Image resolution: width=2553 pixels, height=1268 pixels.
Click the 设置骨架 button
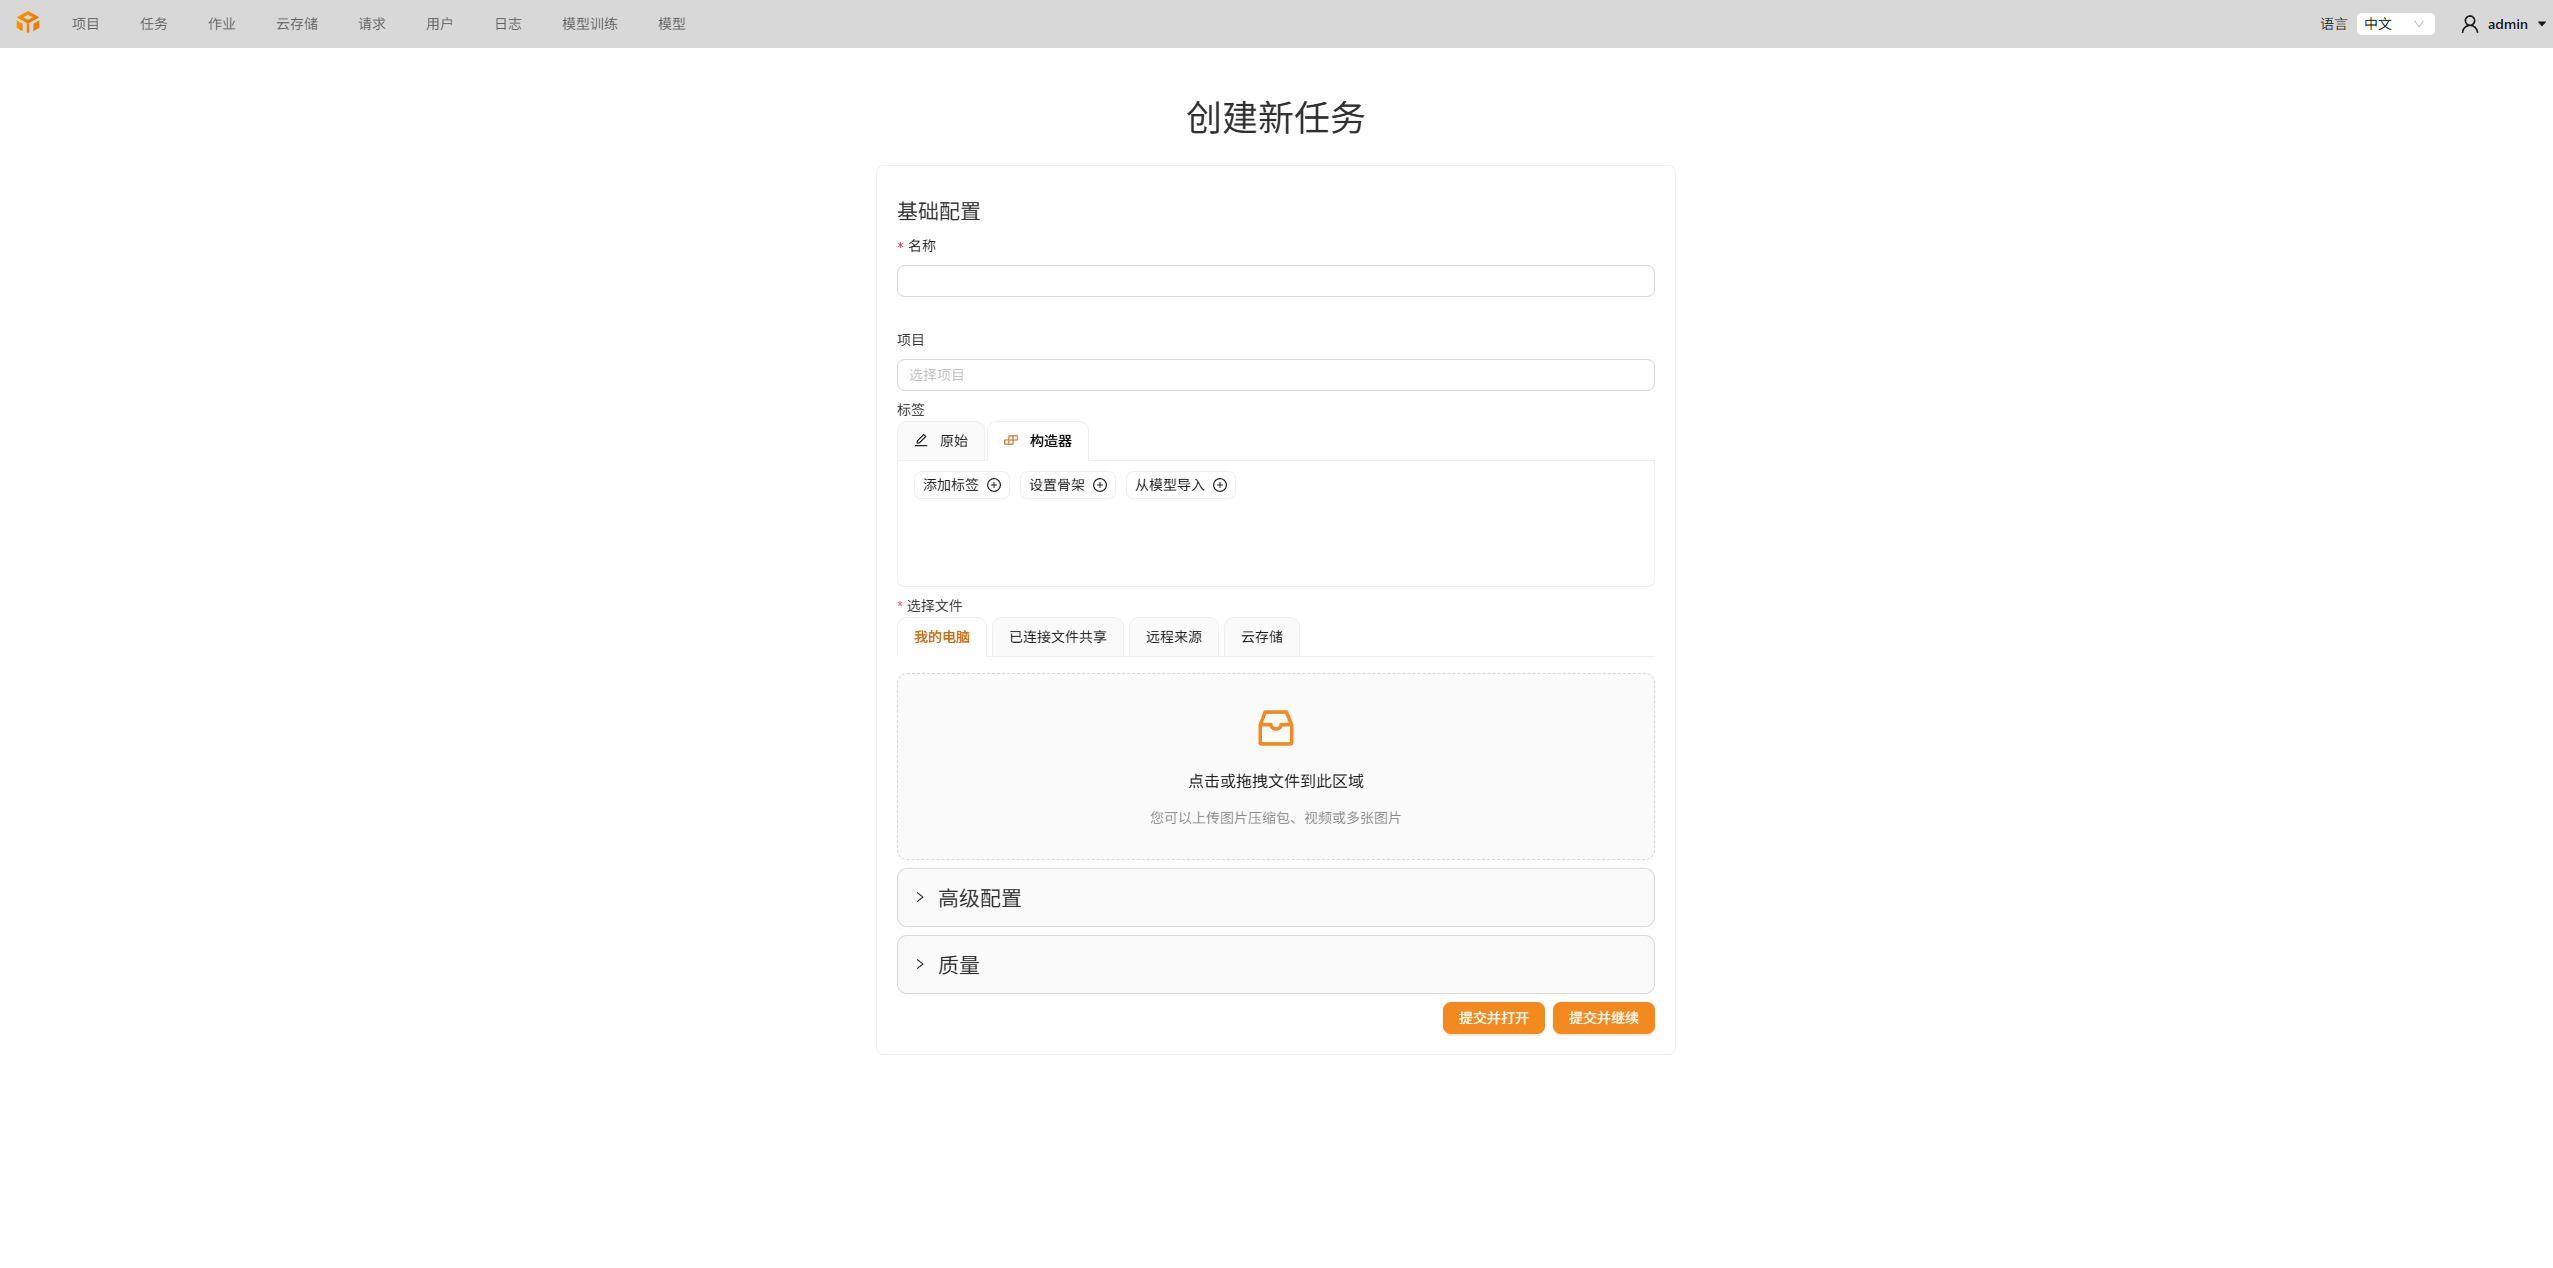(1068, 485)
